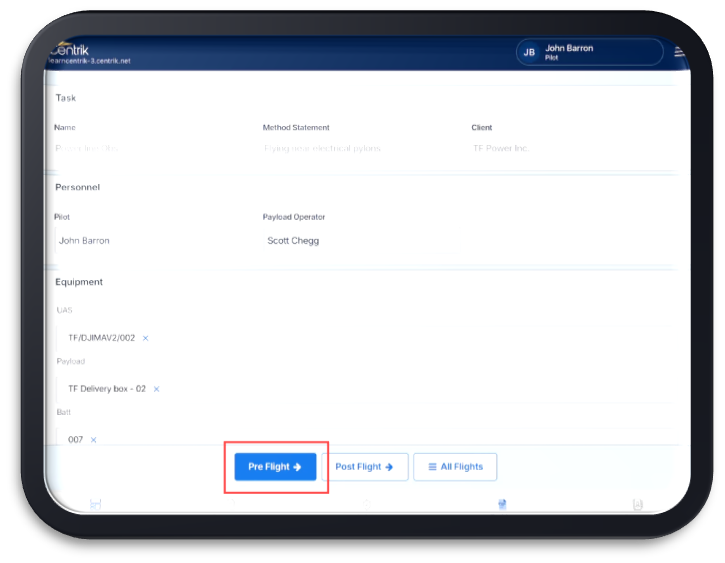The height and width of the screenshot is (563, 725).
Task: Select the Payload Operator field Scott Chegg
Action: coord(362,241)
